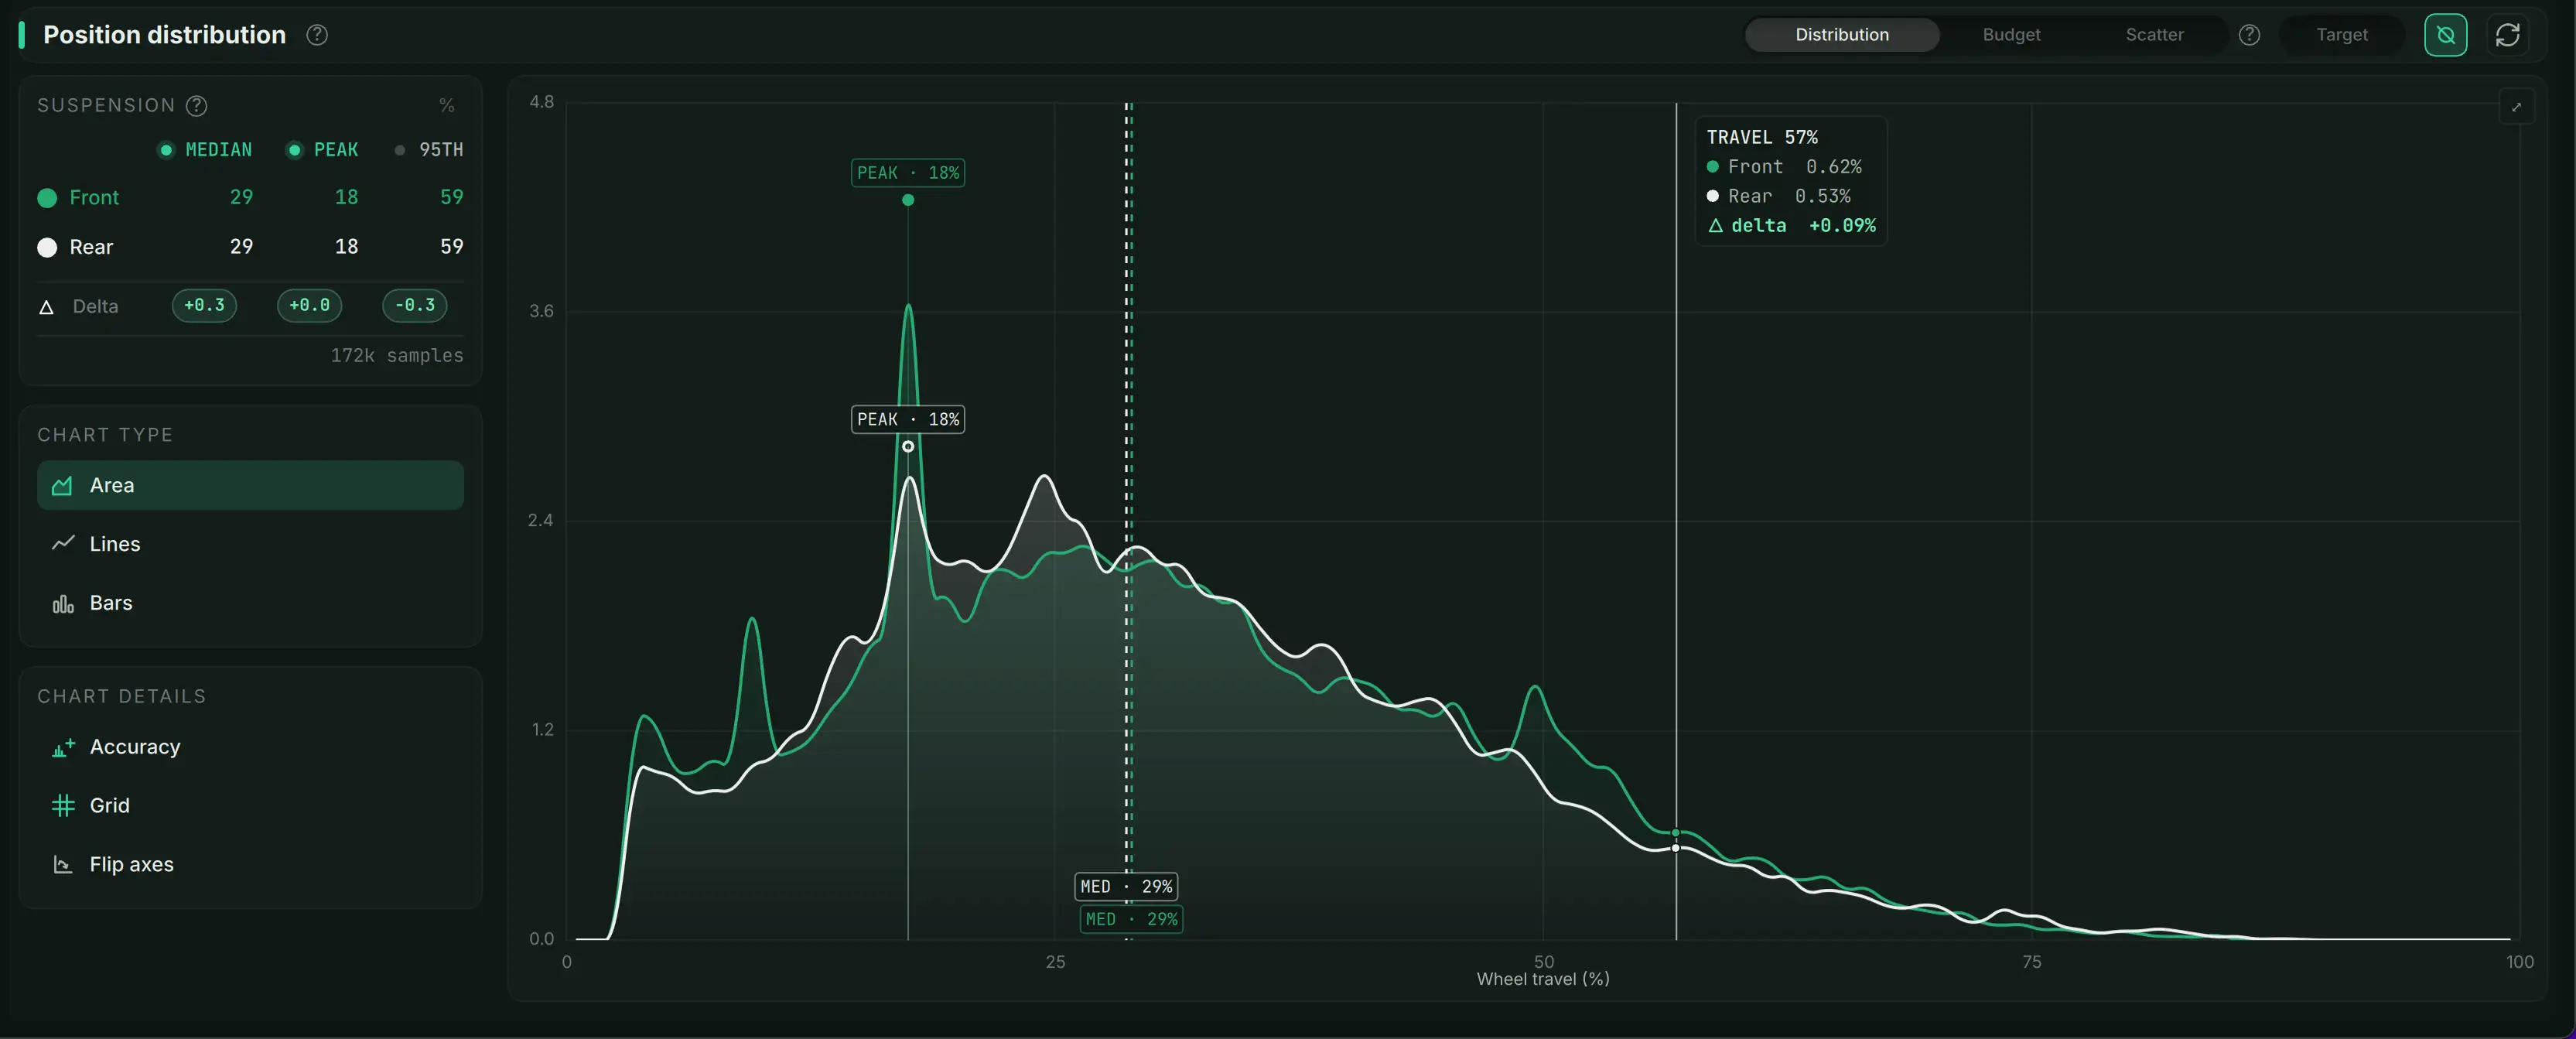
Task: Toggle the green camera-off icon button
Action: point(2445,35)
